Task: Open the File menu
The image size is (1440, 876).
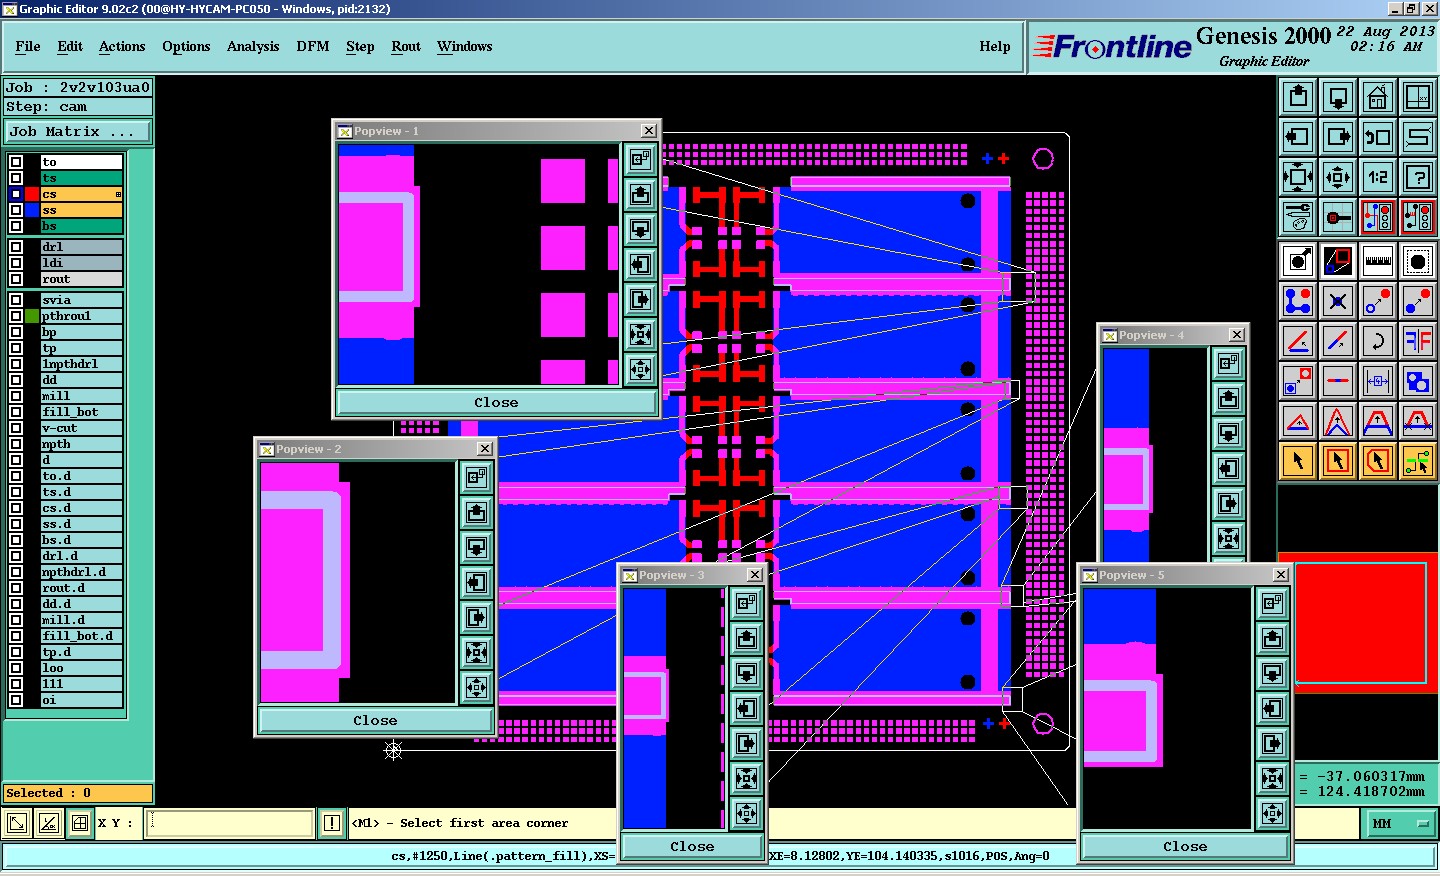Action: point(28,46)
